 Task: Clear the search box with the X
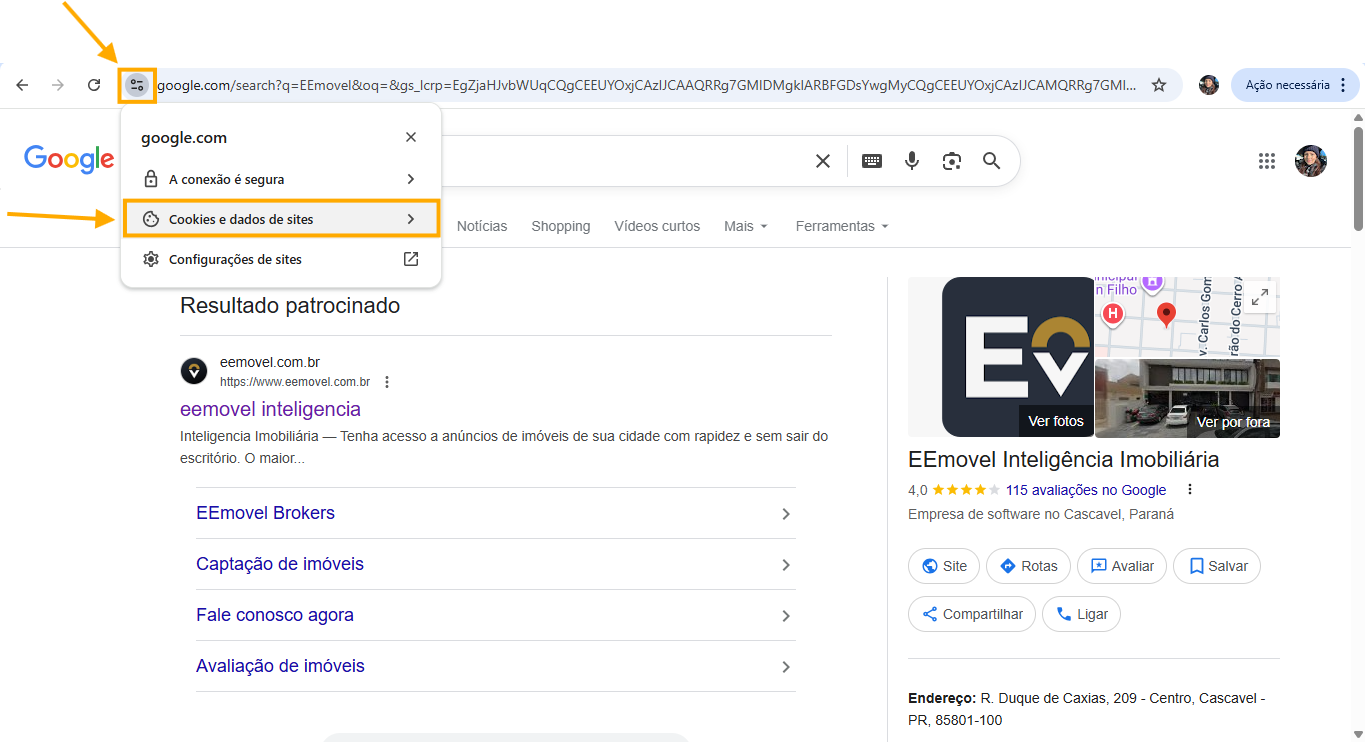pyautogui.click(x=823, y=161)
